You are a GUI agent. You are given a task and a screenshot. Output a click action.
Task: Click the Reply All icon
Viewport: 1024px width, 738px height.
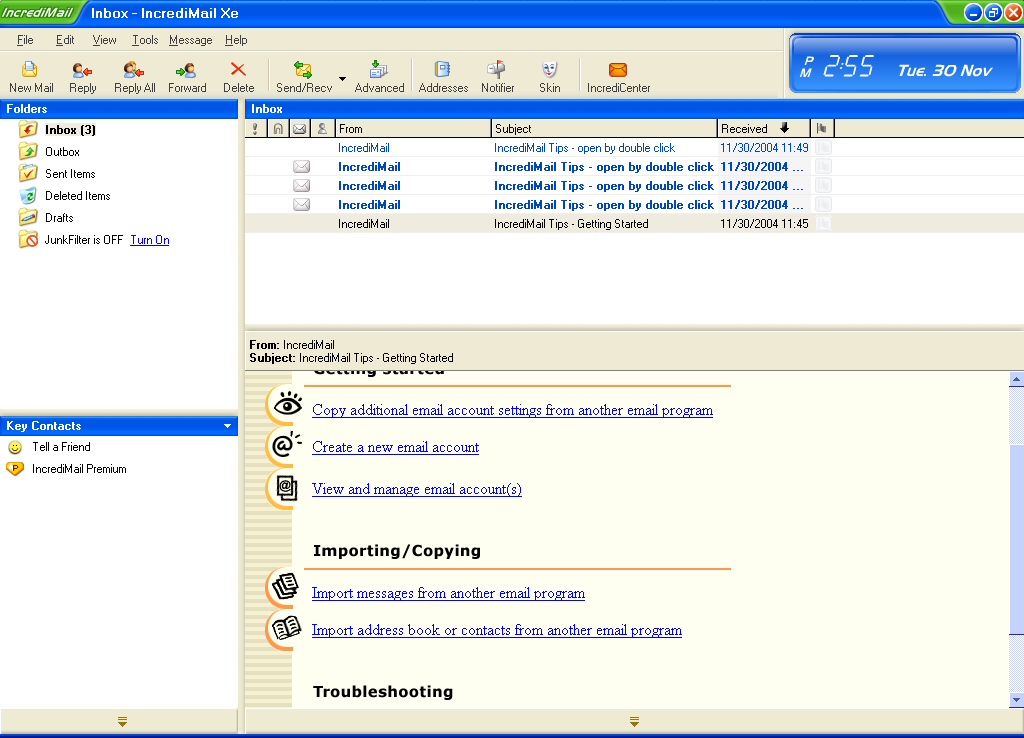pos(134,76)
